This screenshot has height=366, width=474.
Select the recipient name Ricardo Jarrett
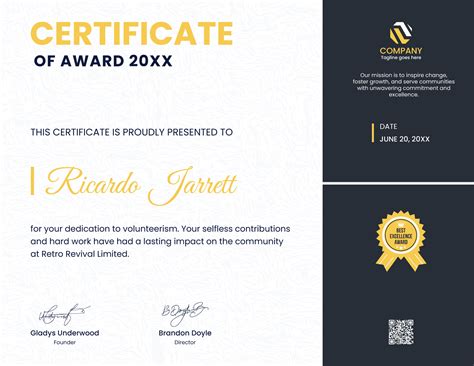click(x=141, y=185)
